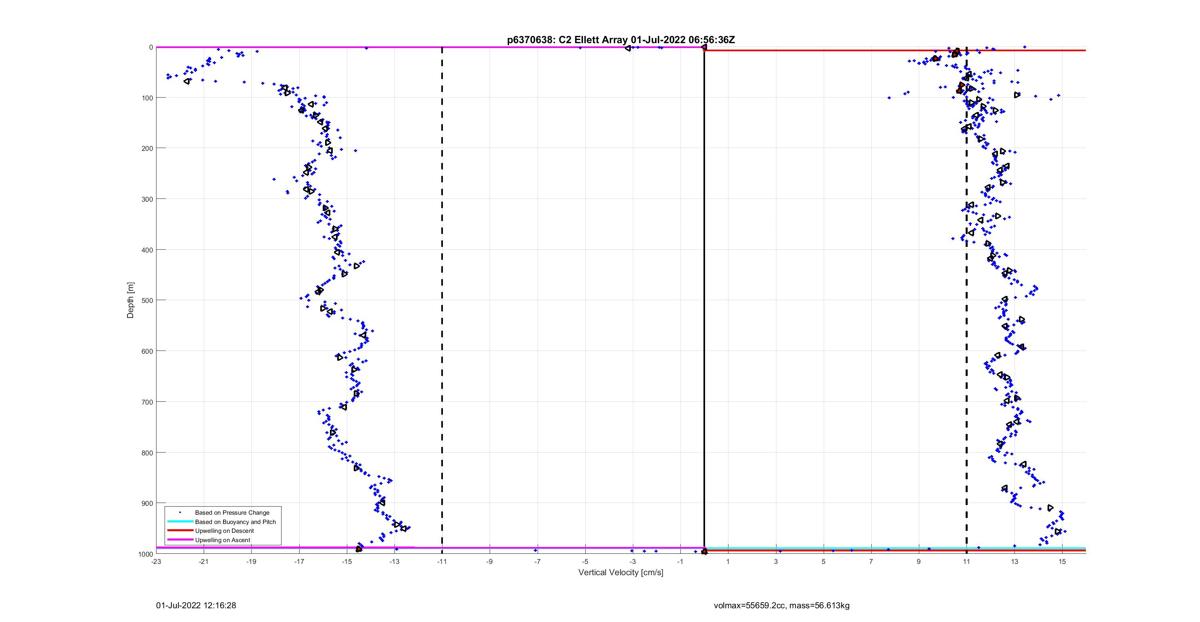Click the x-axis tick label 9
Screen dimensions: 1200x622
919,561
